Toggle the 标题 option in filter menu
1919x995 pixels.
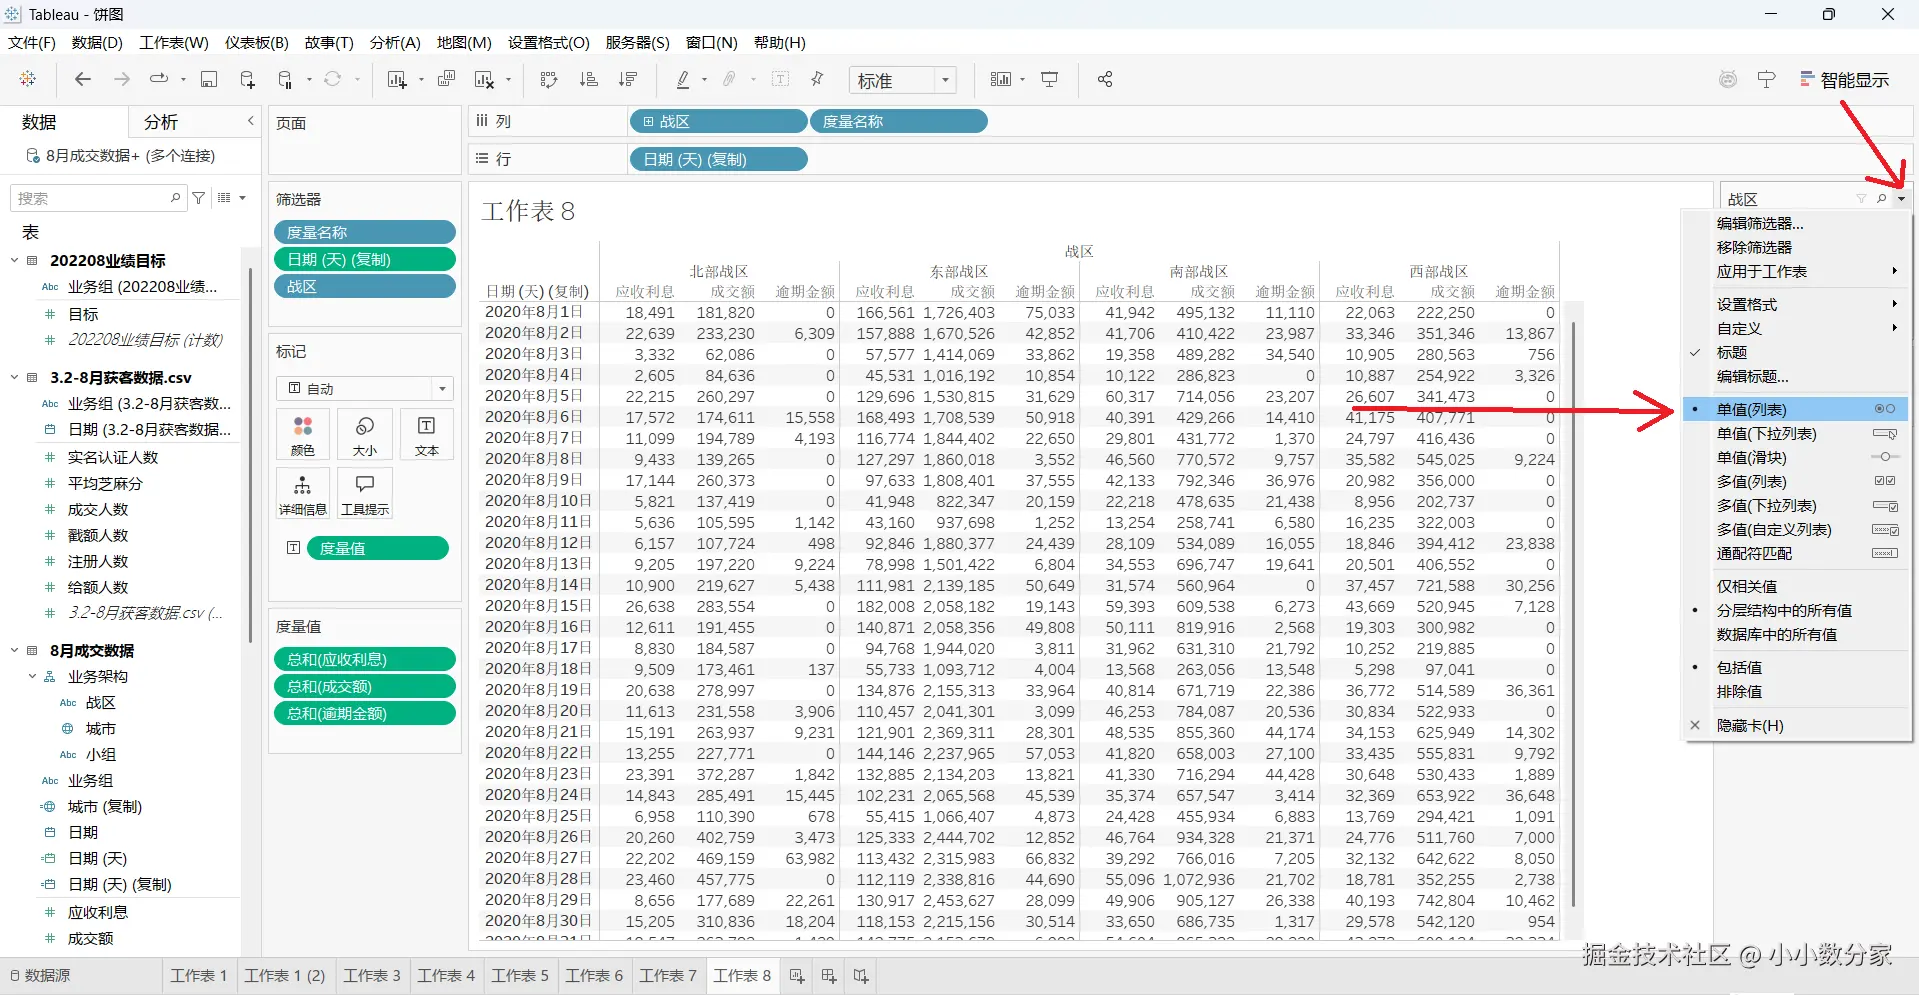click(x=1796, y=352)
